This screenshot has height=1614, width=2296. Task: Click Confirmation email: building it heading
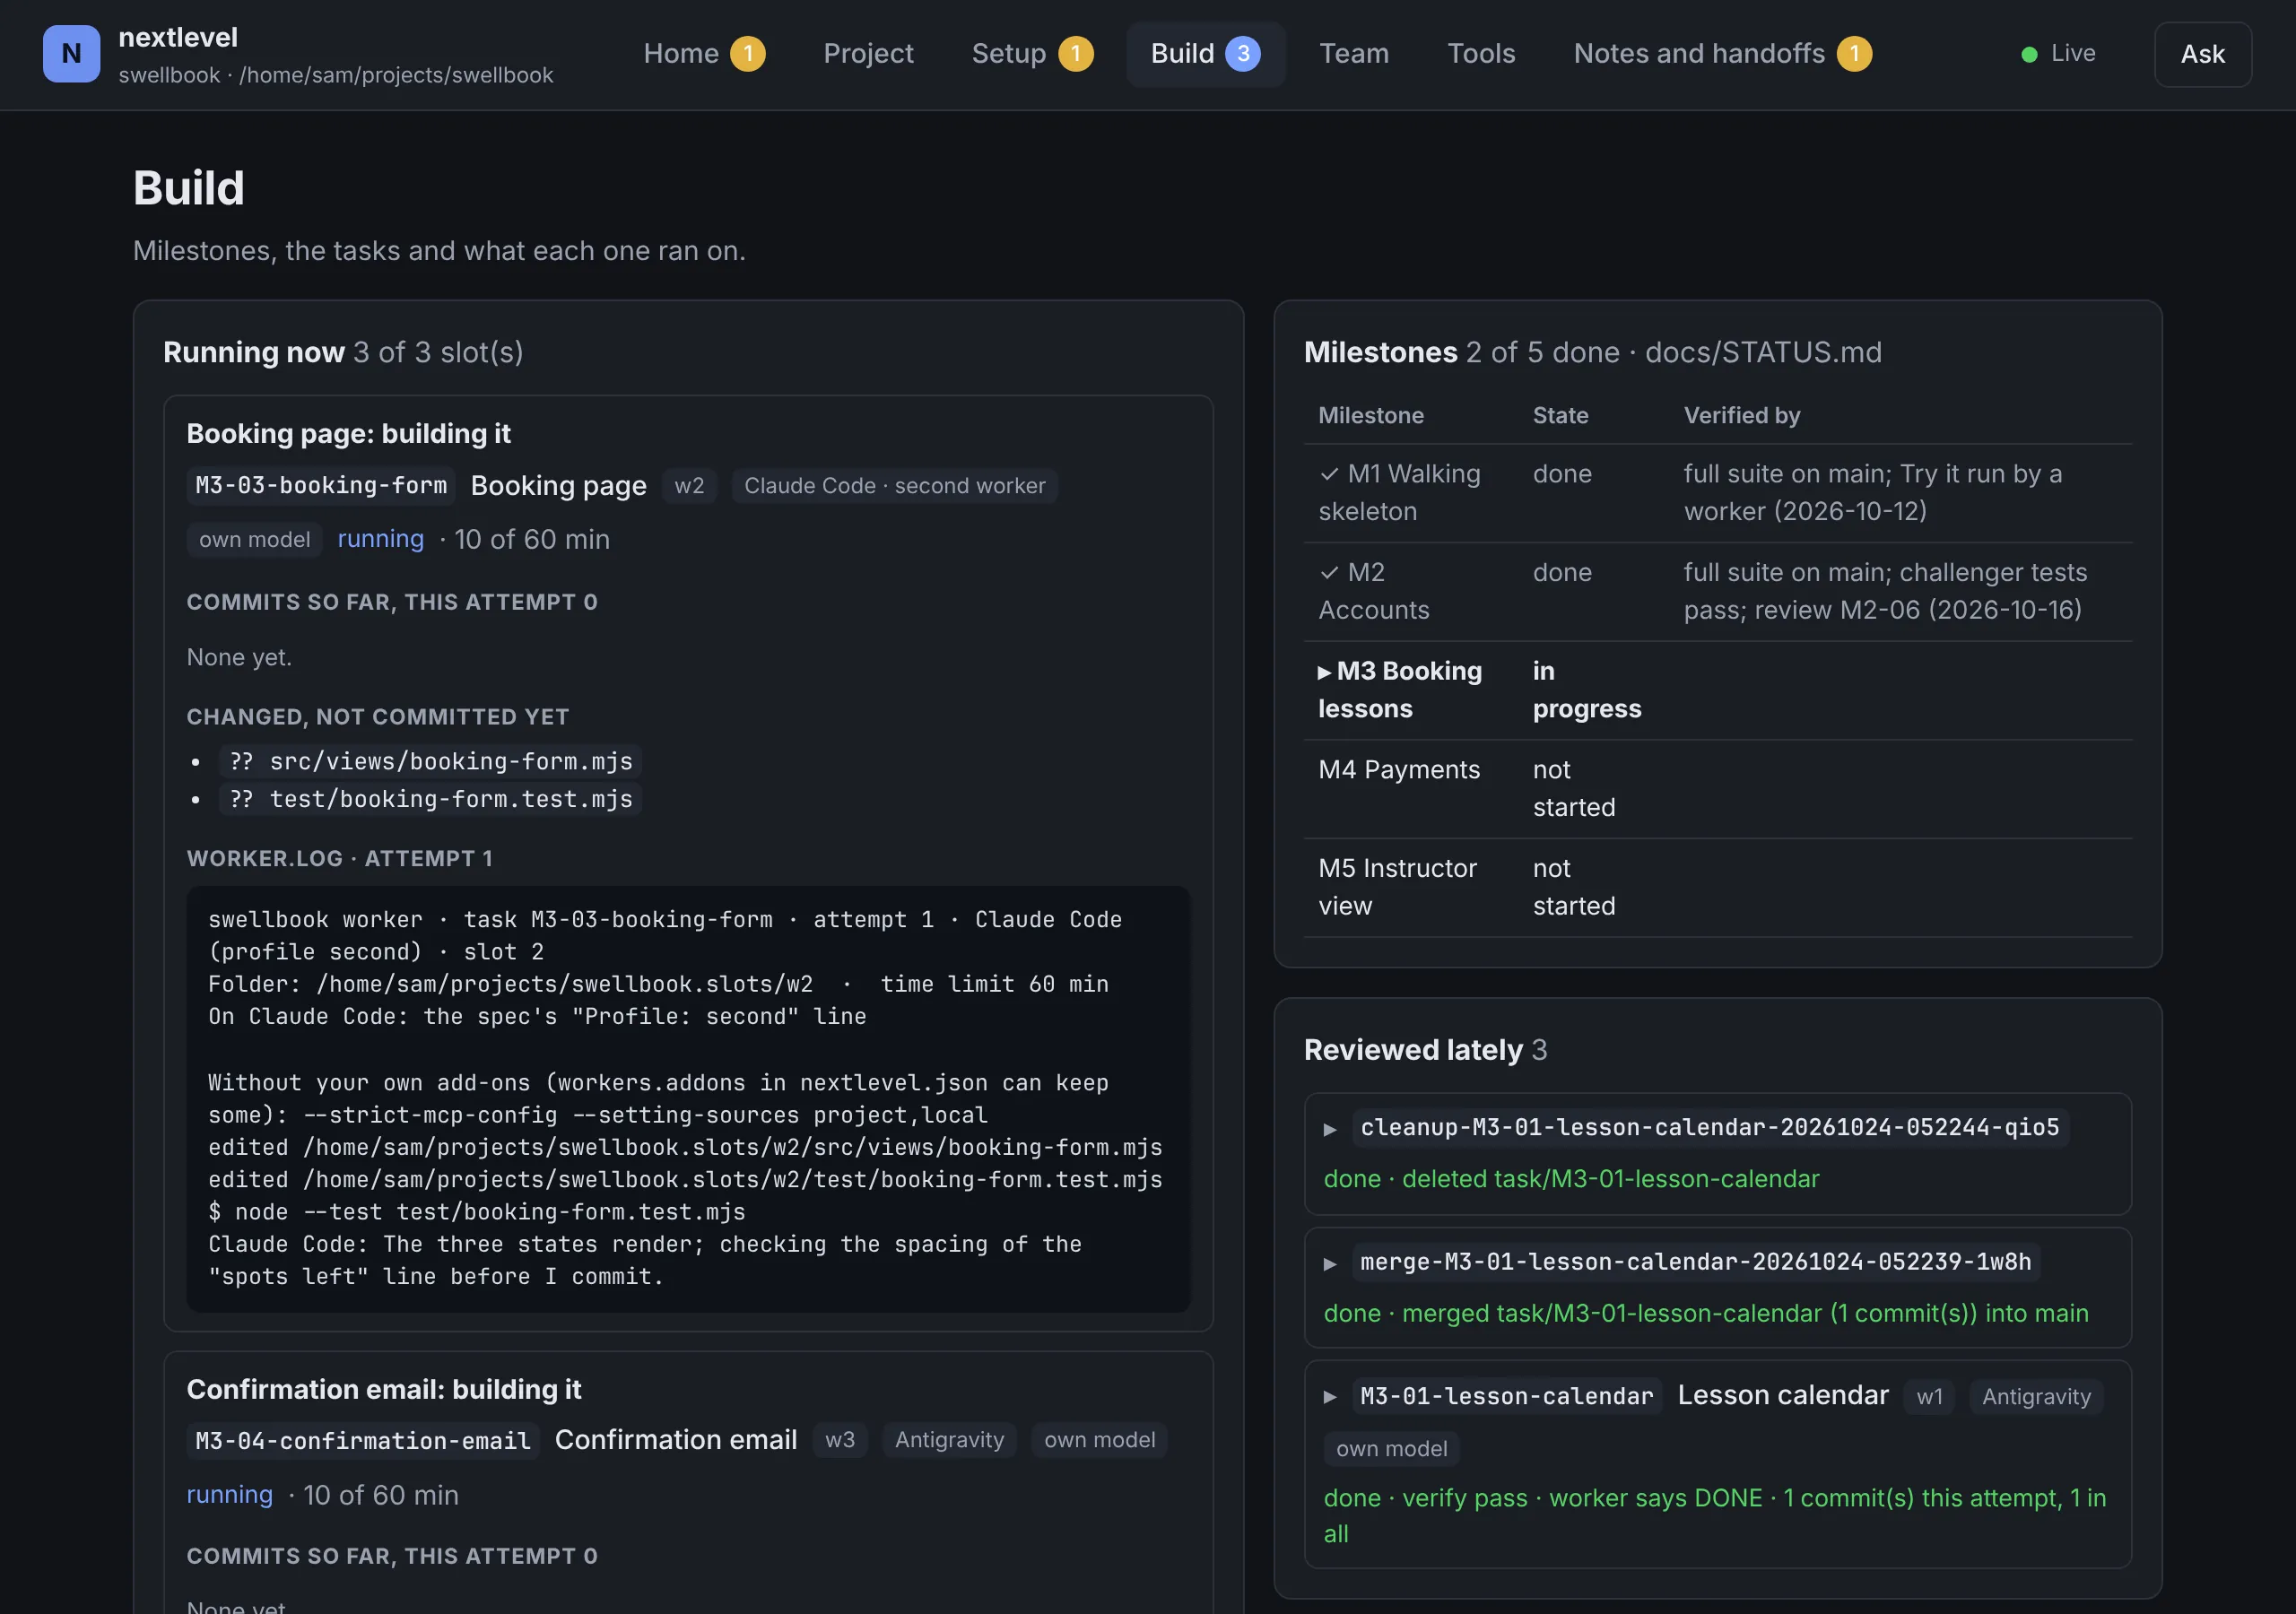[384, 1390]
